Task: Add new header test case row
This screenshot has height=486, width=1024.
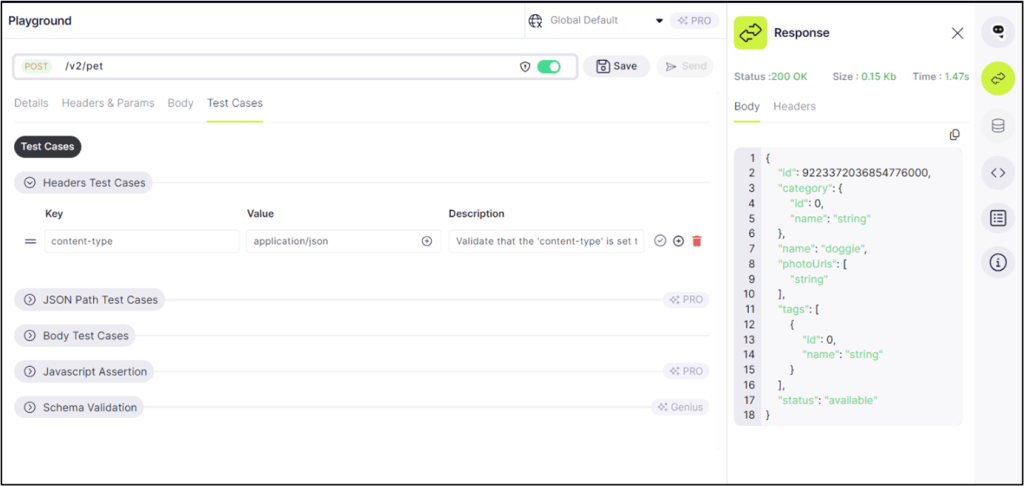Action: click(x=678, y=241)
